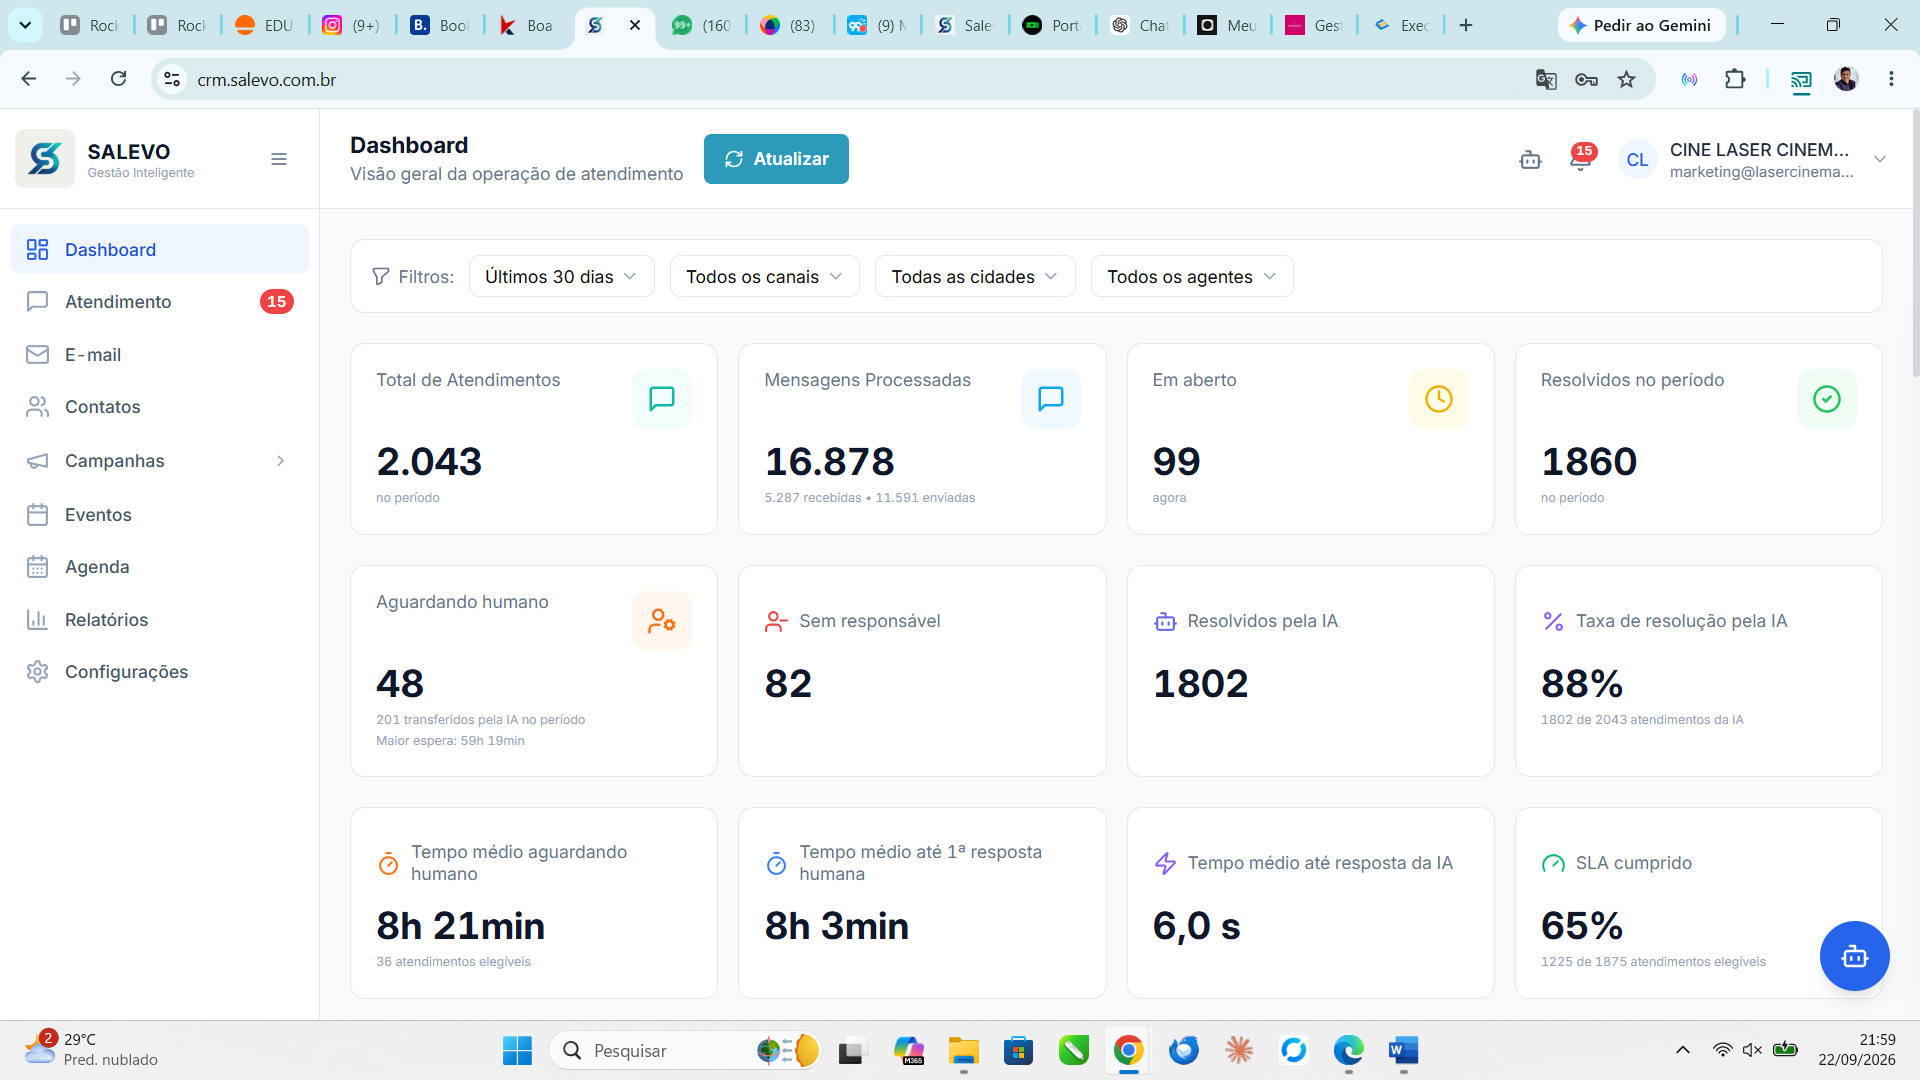Open the Todos os agentes dropdown
The height and width of the screenshot is (1080, 1920).
(1192, 276)
